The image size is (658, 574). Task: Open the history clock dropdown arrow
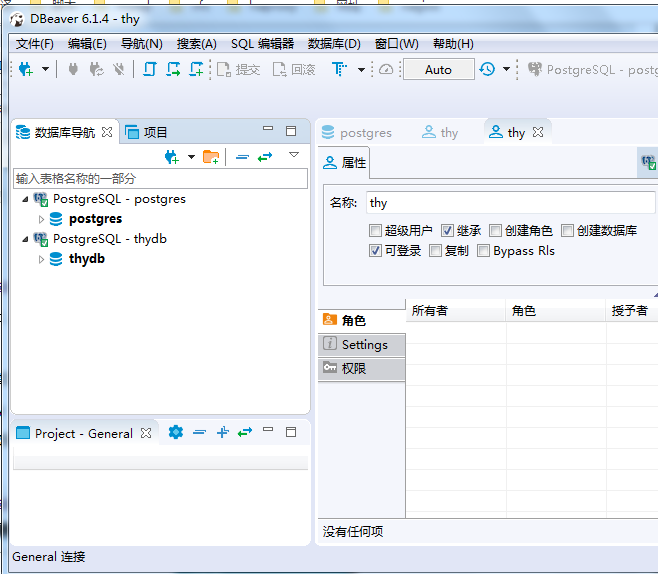pos(507,69)
